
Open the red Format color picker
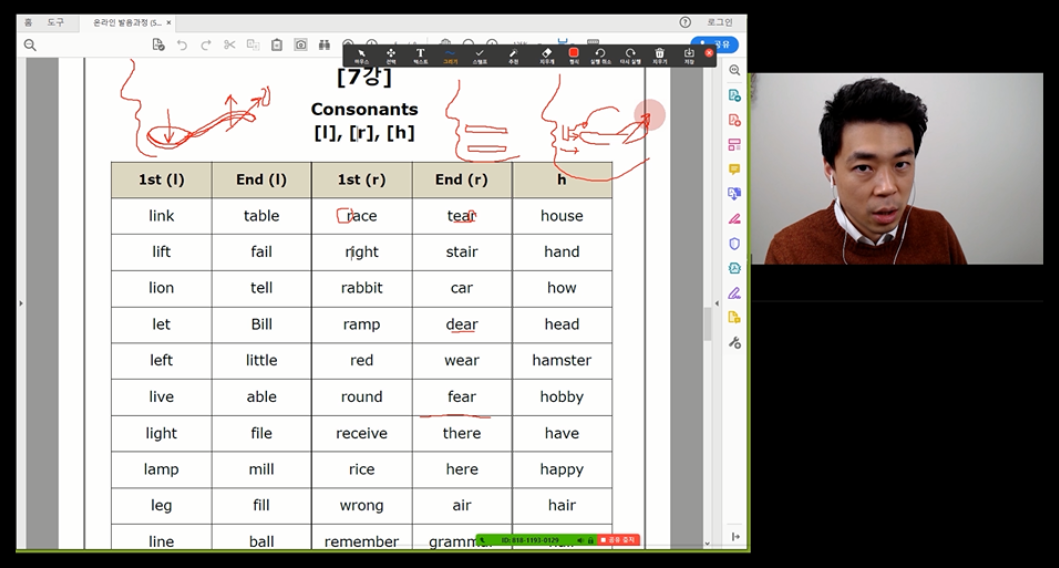(x=573, y=55)
